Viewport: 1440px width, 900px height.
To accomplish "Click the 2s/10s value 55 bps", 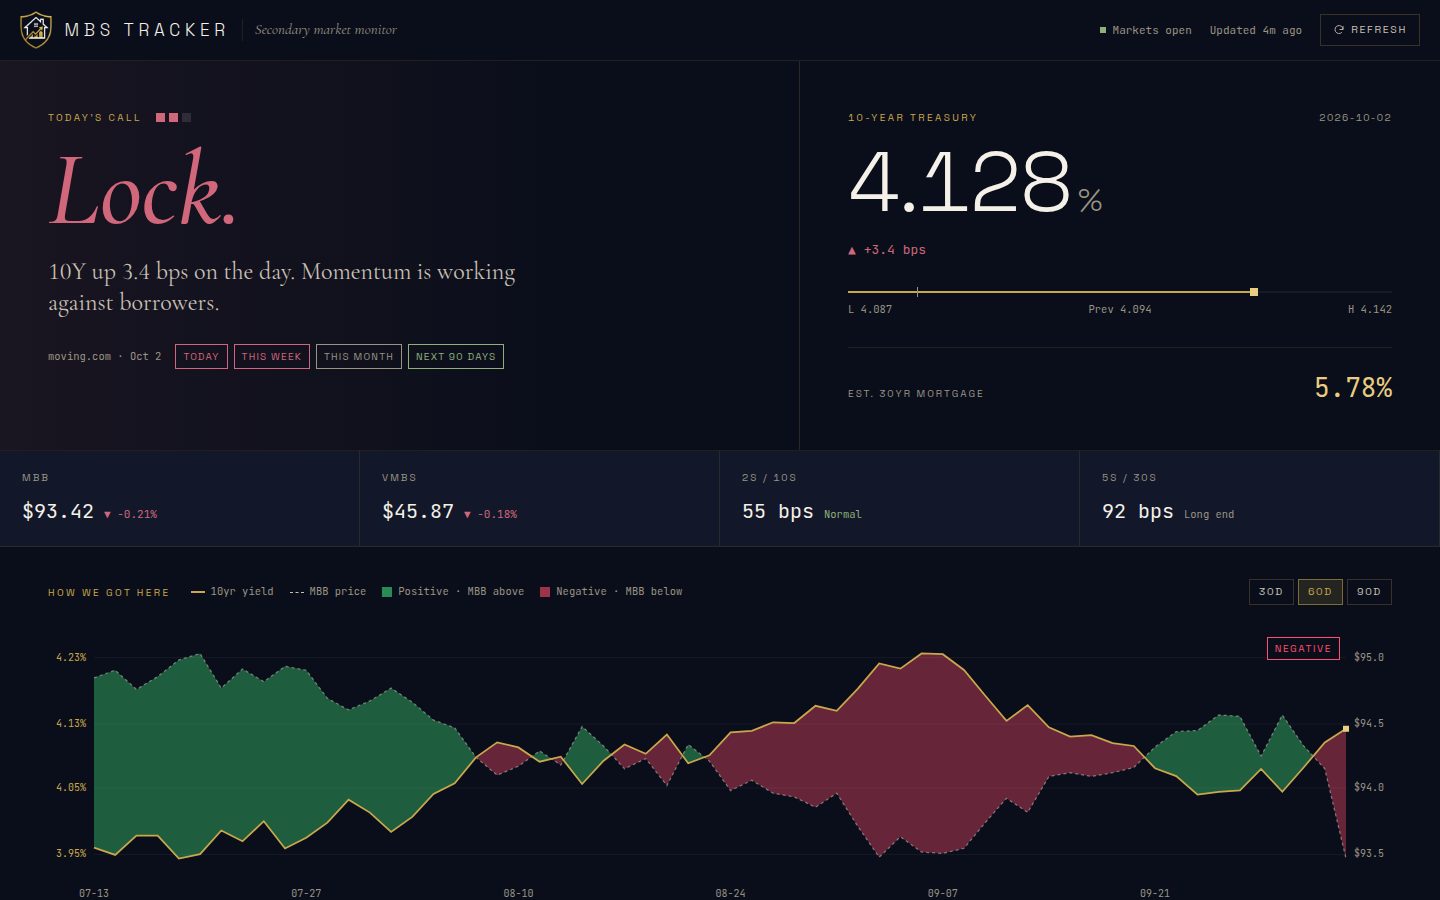I will [x=778, y=512].
